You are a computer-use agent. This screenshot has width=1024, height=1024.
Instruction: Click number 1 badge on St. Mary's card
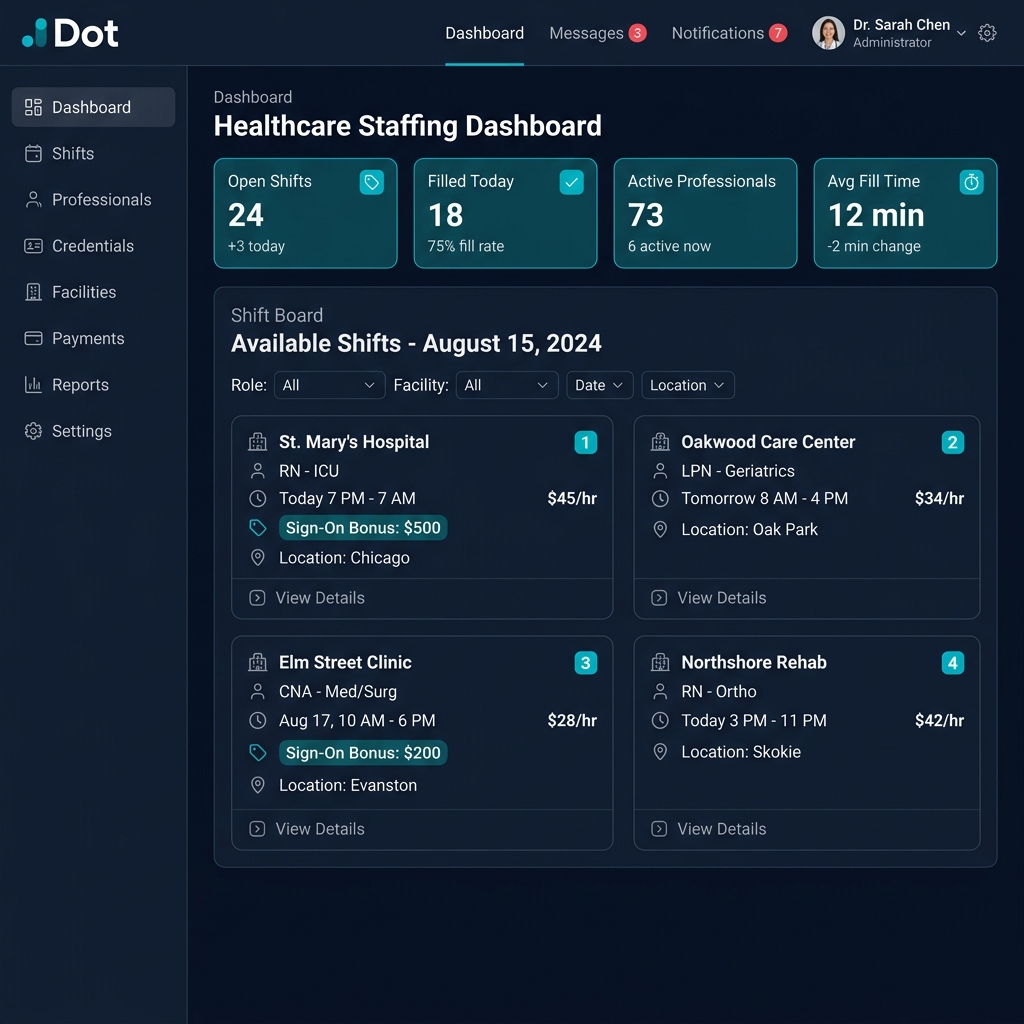(586, 443)
